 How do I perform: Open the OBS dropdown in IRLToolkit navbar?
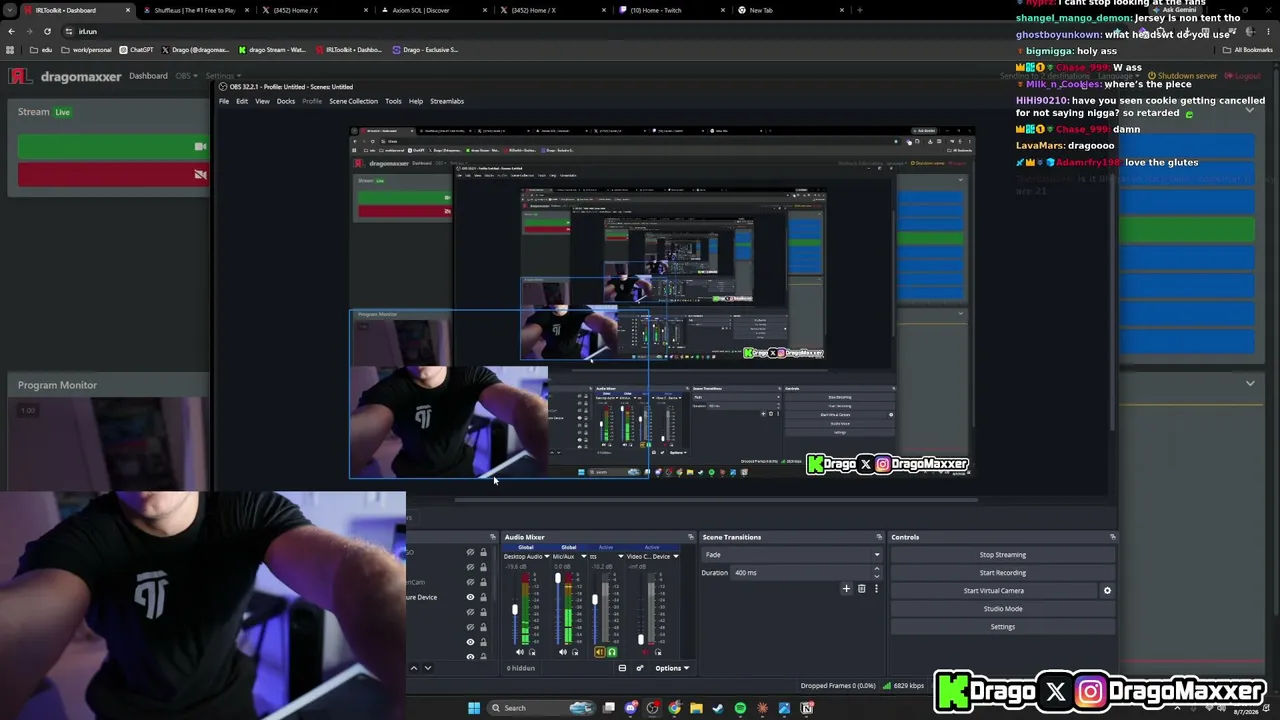[185, 76]
